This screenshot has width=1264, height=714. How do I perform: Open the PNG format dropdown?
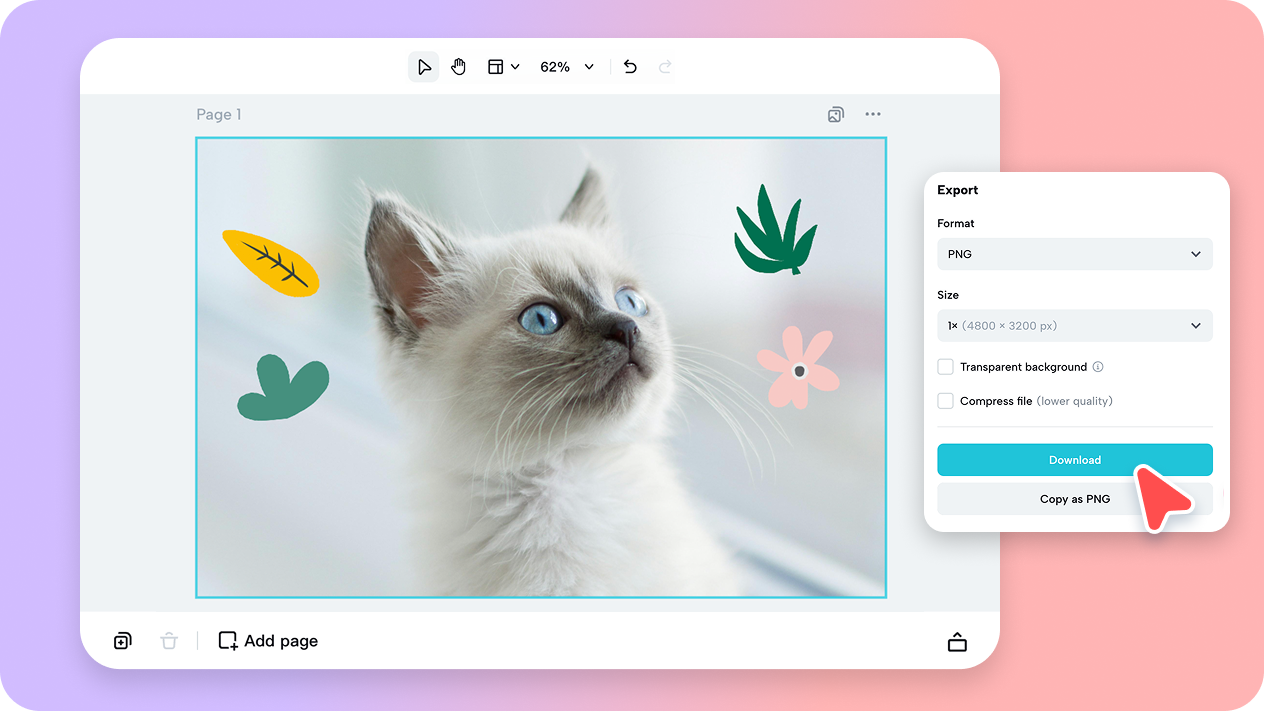pyautogui.click(x=1075, y=254)
